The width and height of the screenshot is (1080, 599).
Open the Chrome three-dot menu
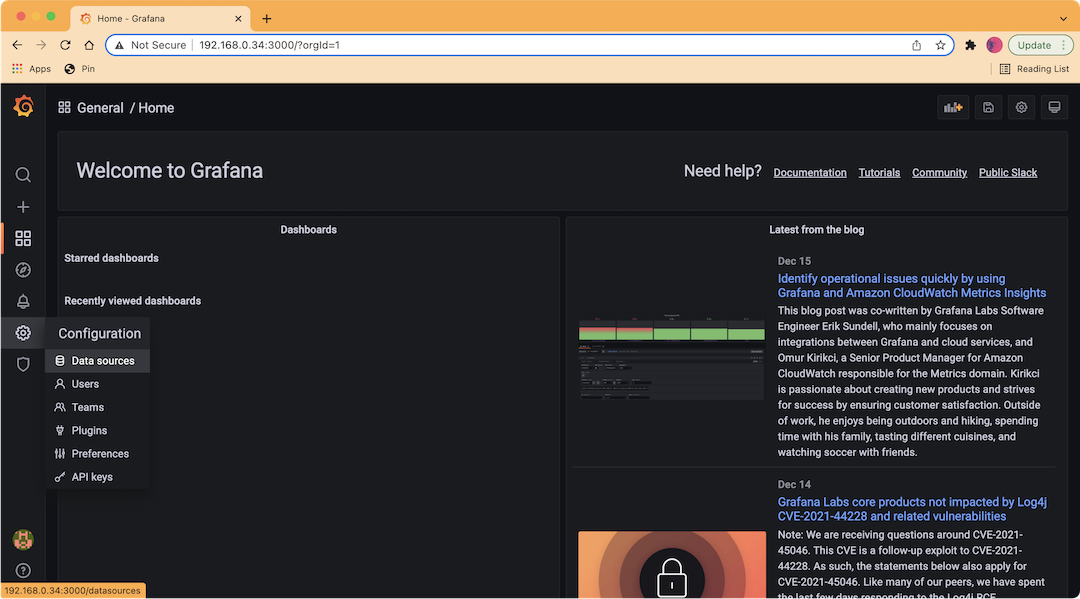pyautogui.click(x=1064, y=45)
